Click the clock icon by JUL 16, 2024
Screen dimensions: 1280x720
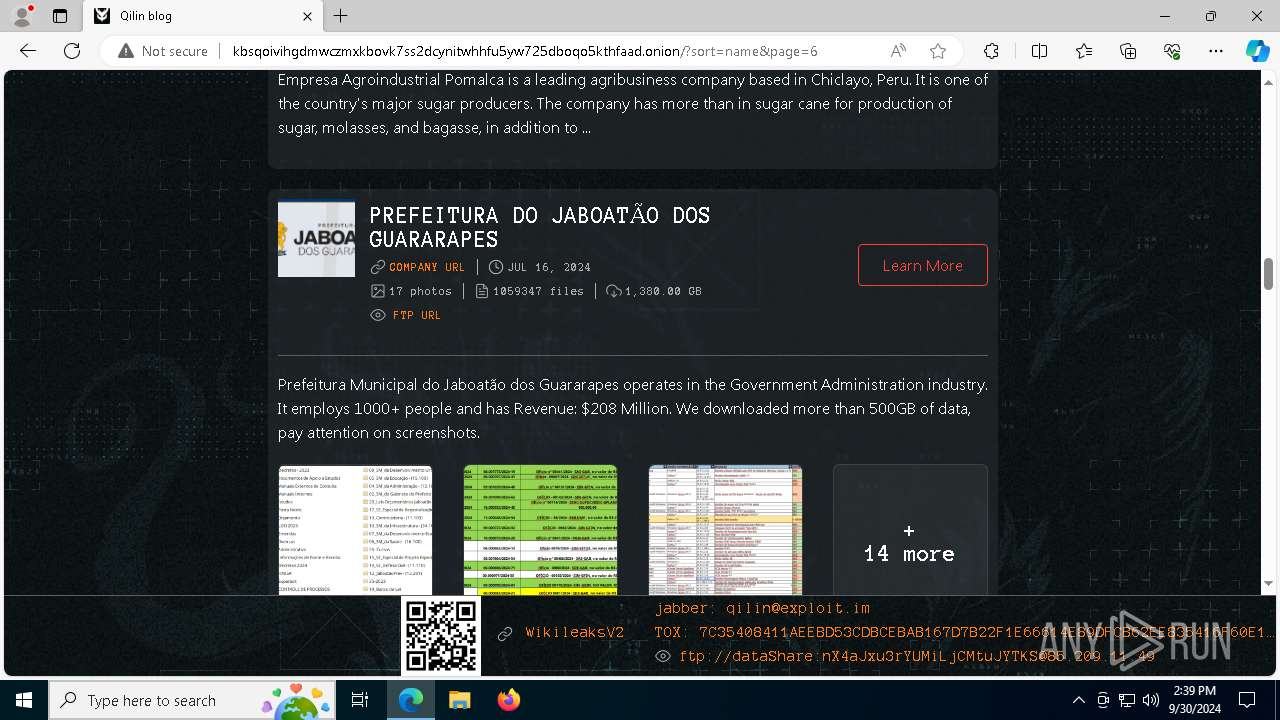(496, 267)
